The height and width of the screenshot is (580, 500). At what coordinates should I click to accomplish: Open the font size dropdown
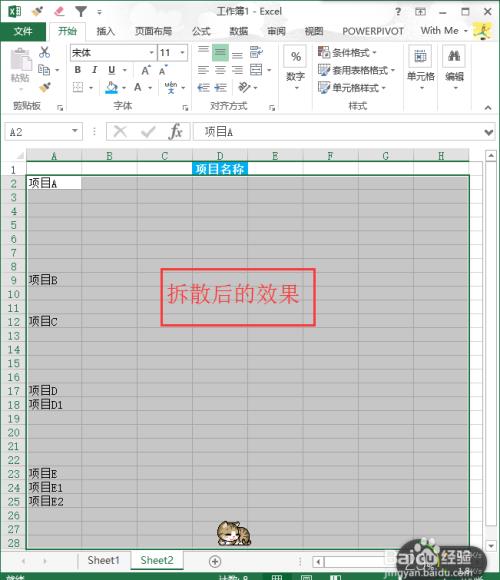click(x=182, y=53)
